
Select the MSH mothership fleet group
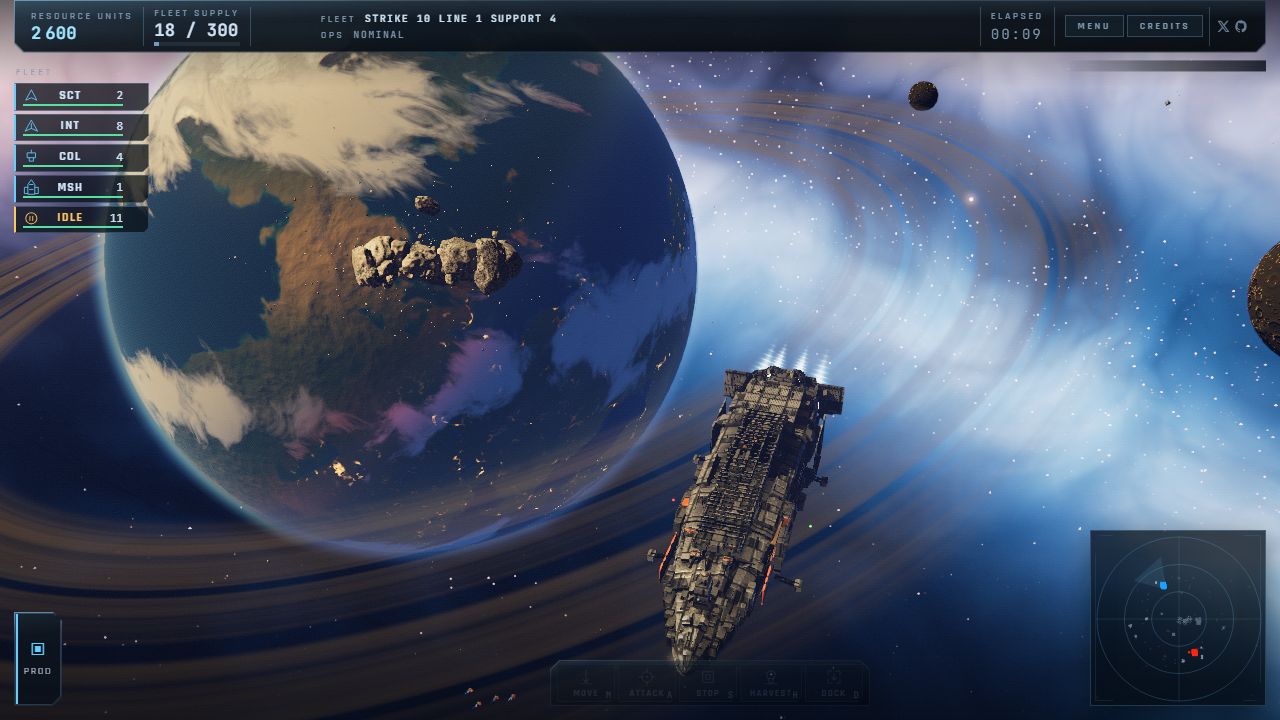82,188
